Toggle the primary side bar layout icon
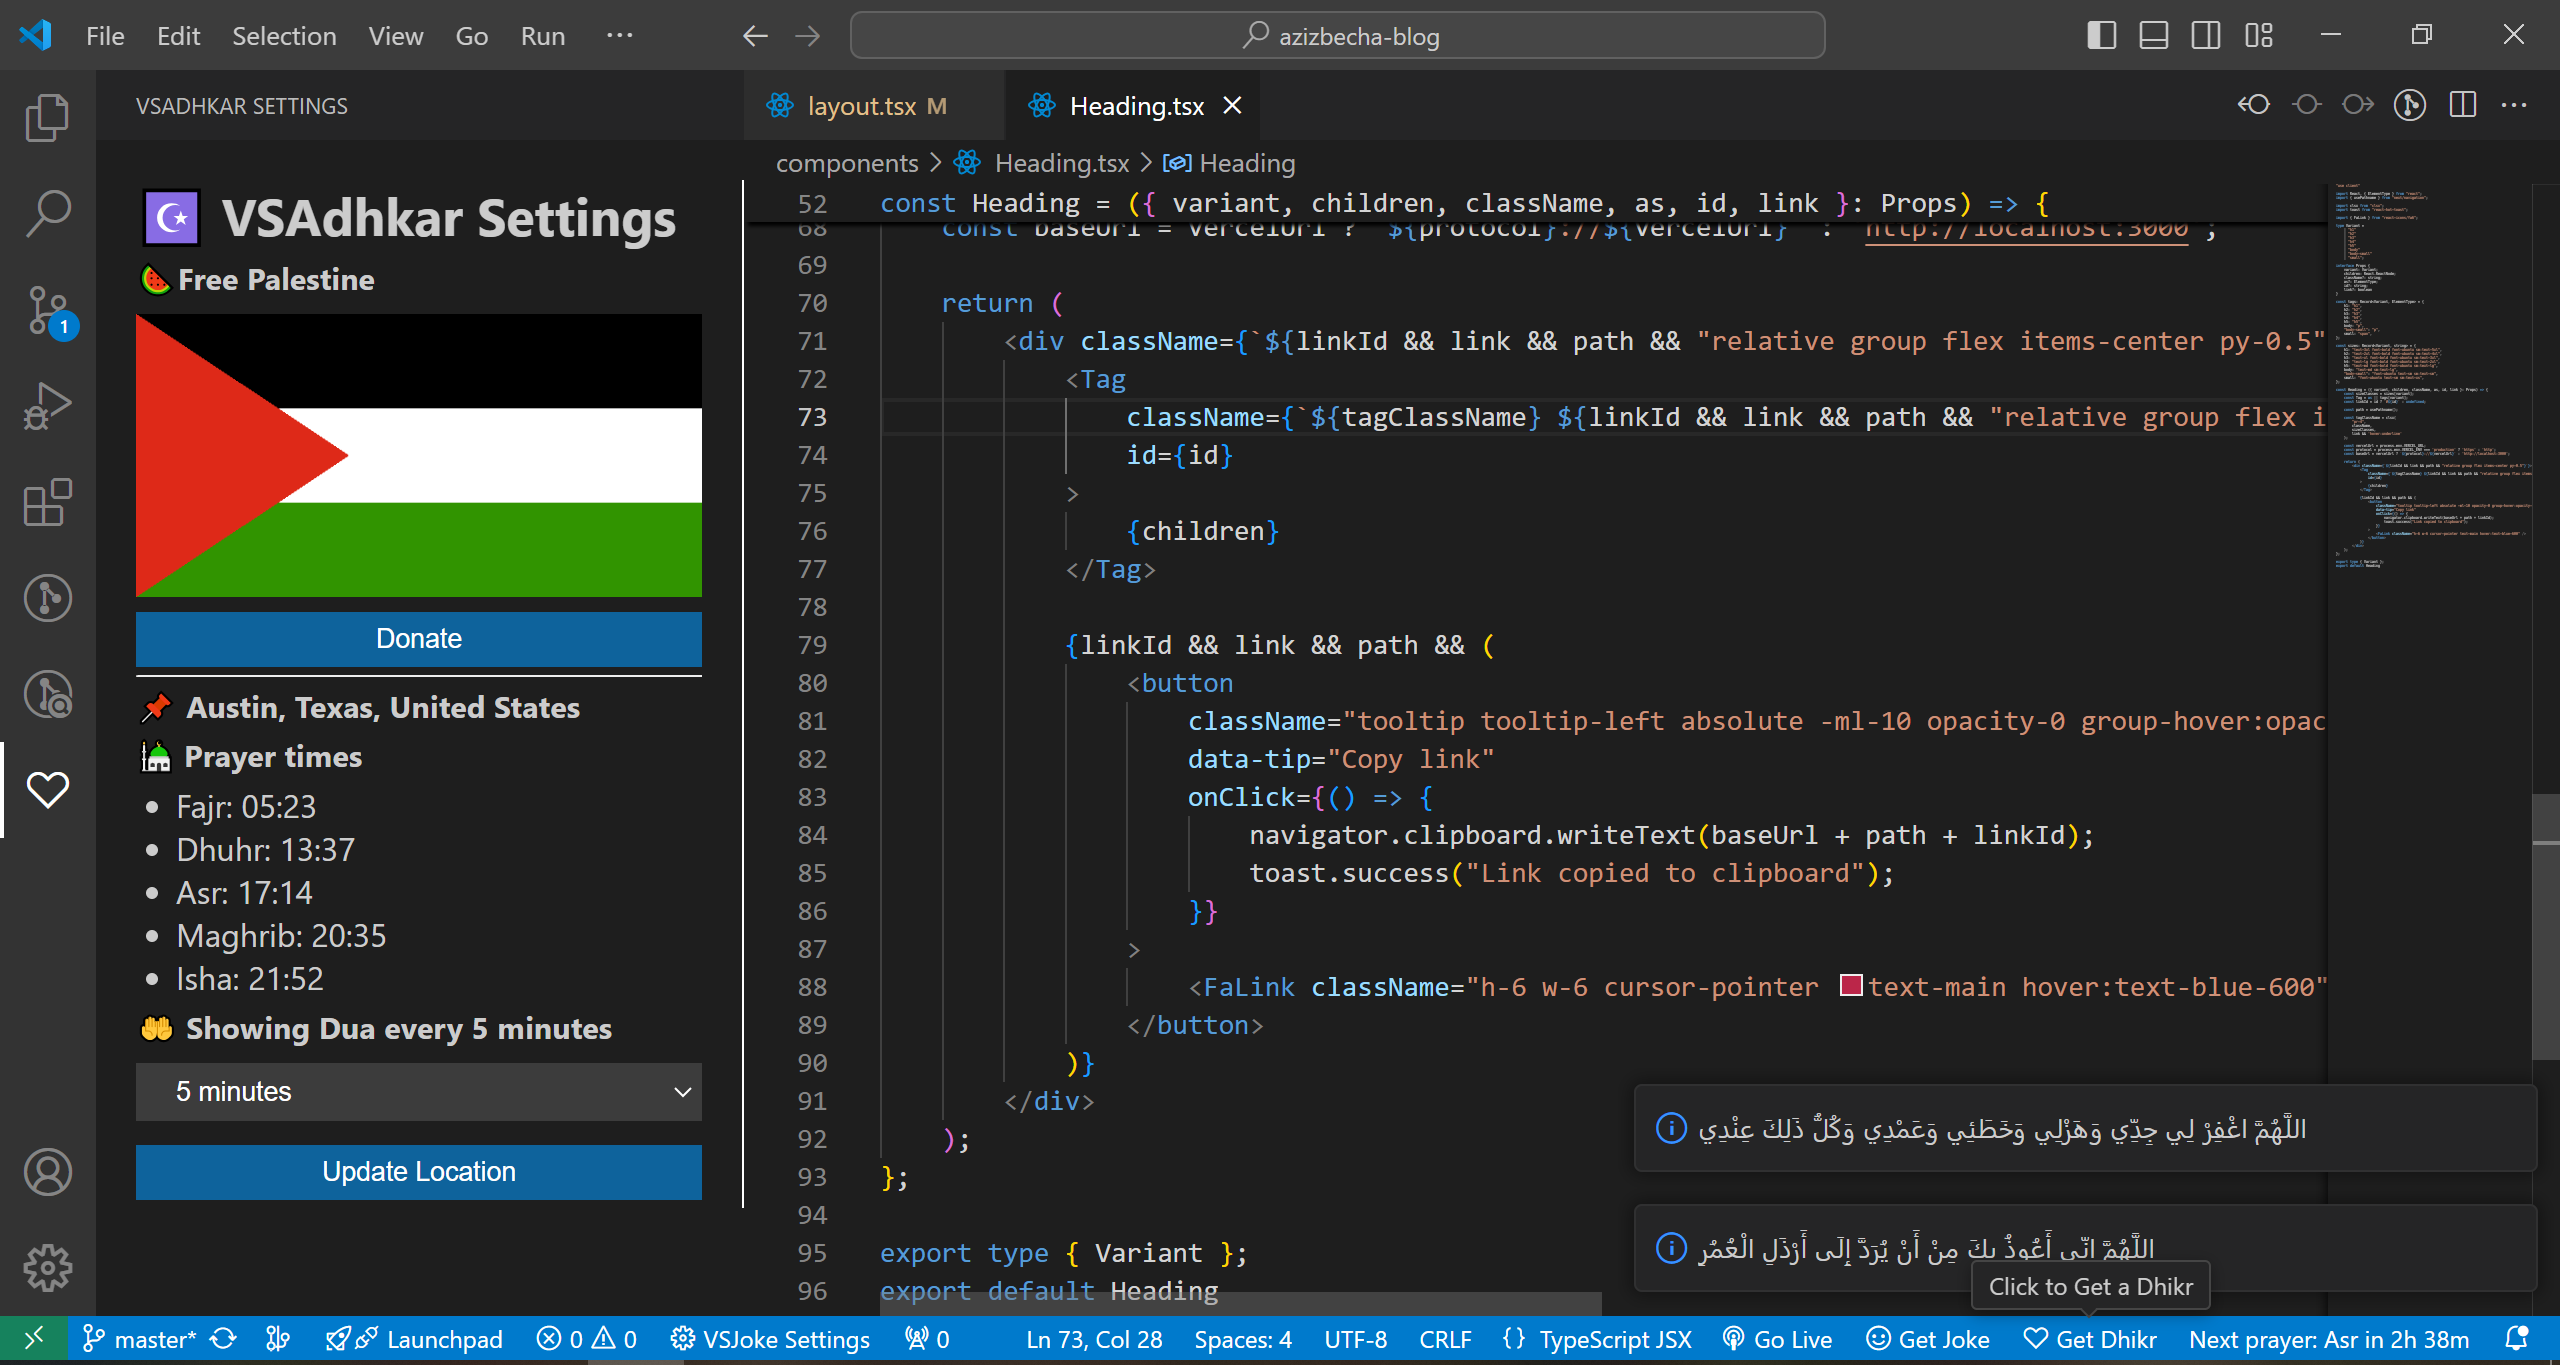Screen dimensions: 2560x1365 tap(2101, 36)
